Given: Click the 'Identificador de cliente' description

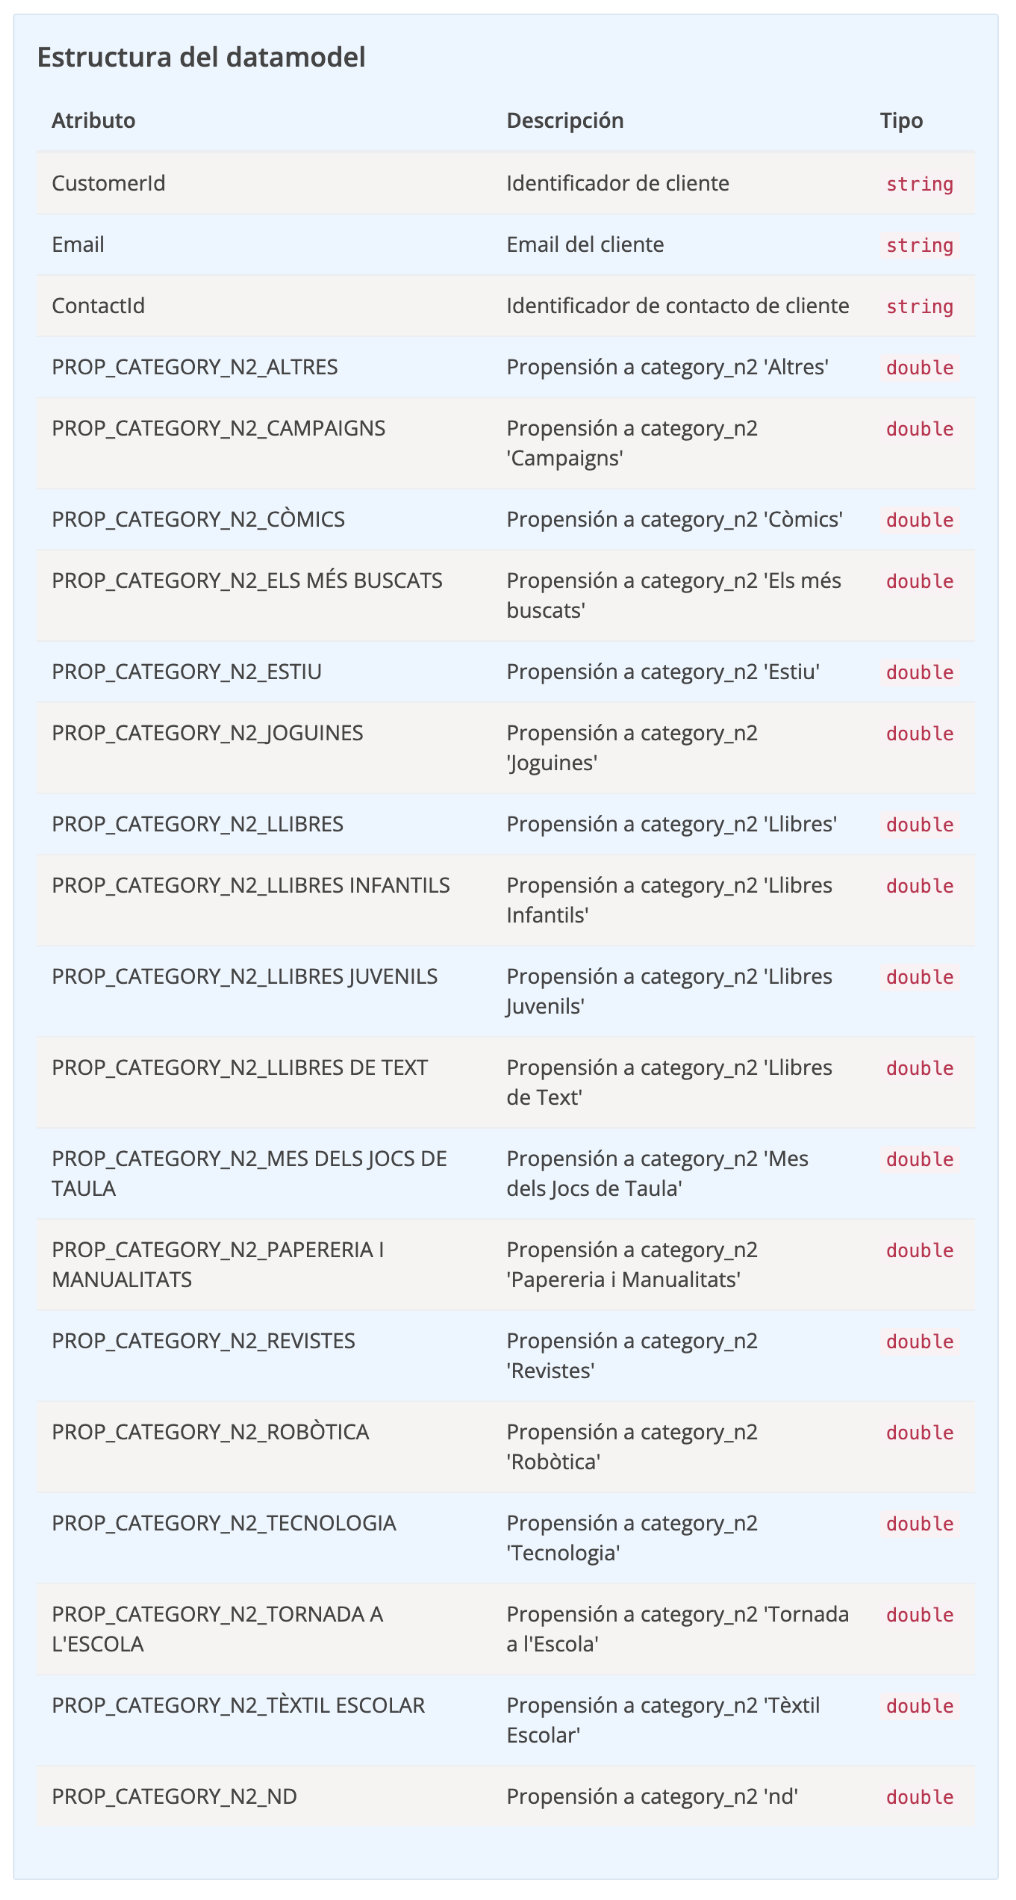Looking at the screenshot, I should click(617, 184).
